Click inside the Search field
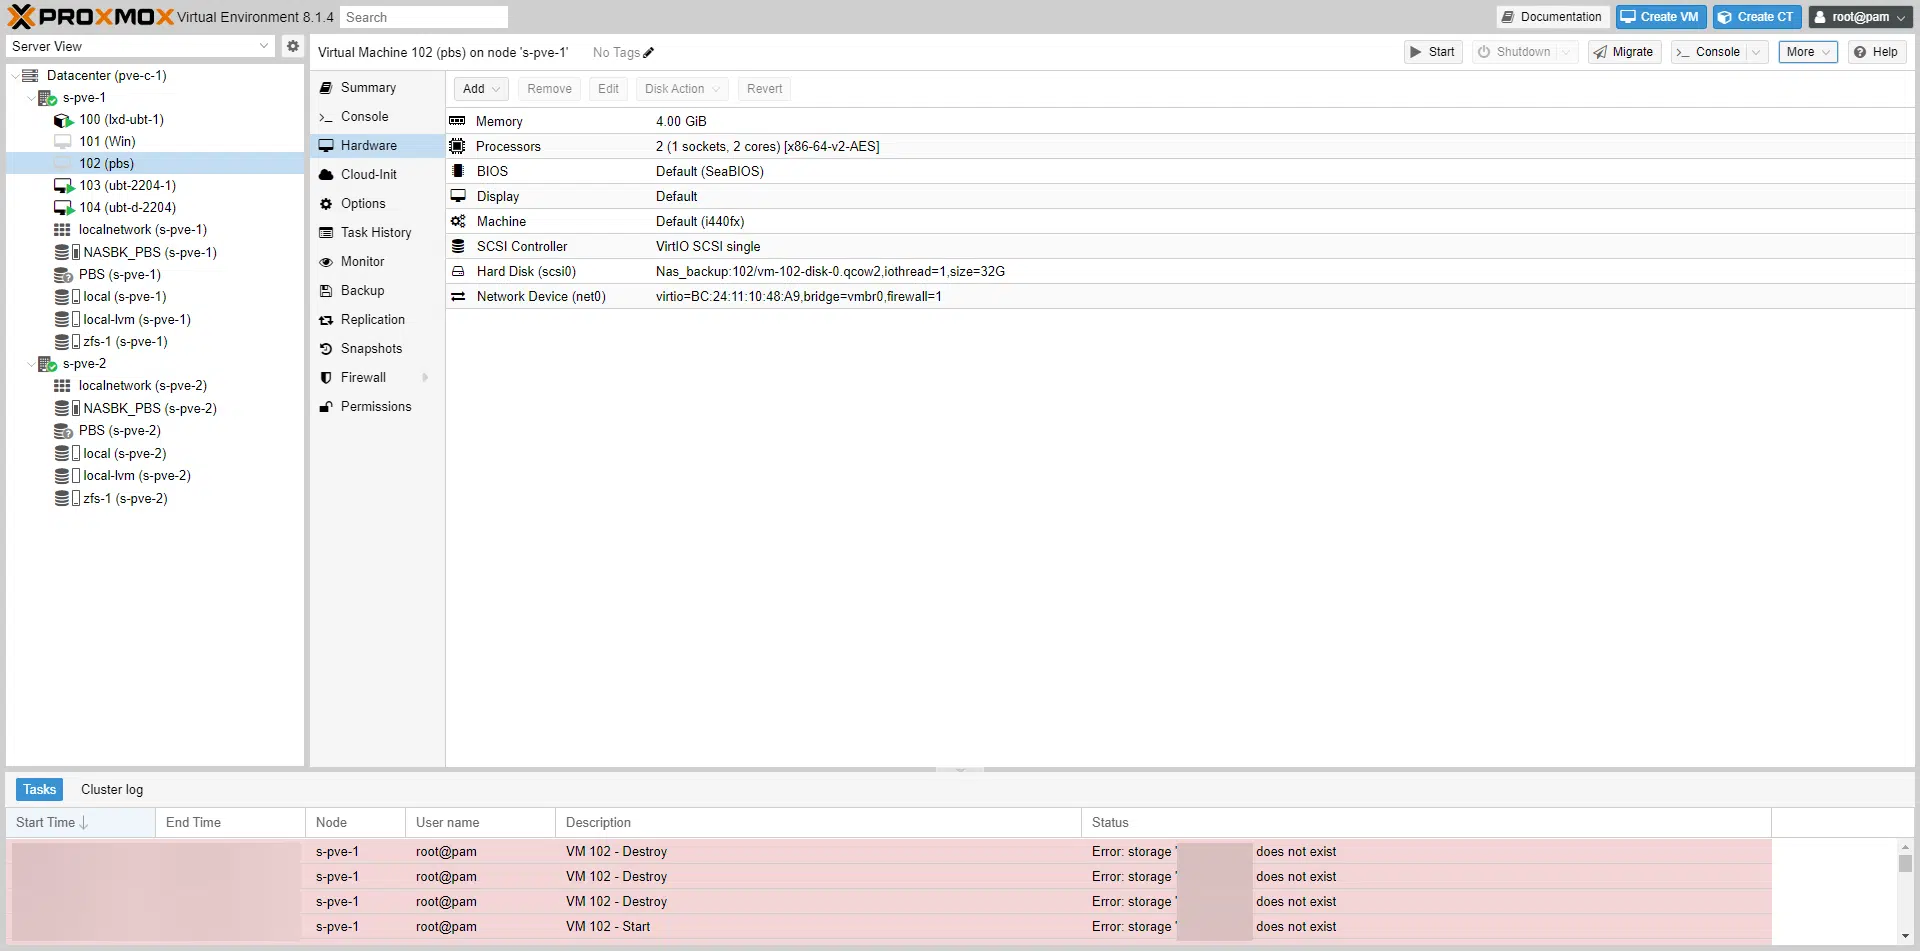Screen dimensions: 1920x951 tap(424, 16)
